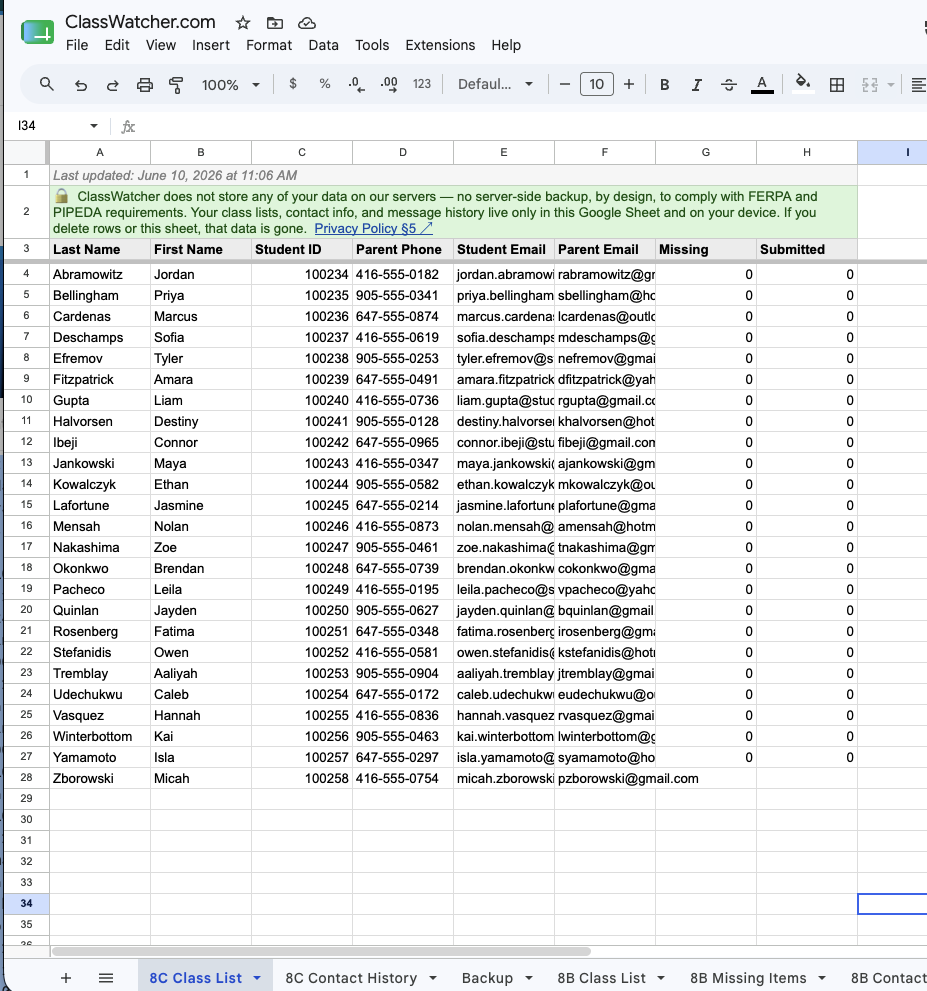The height and width of the screenshot is (991, 927).
Task: Switch to 8B Class List tab
Action: pos(602,978)
